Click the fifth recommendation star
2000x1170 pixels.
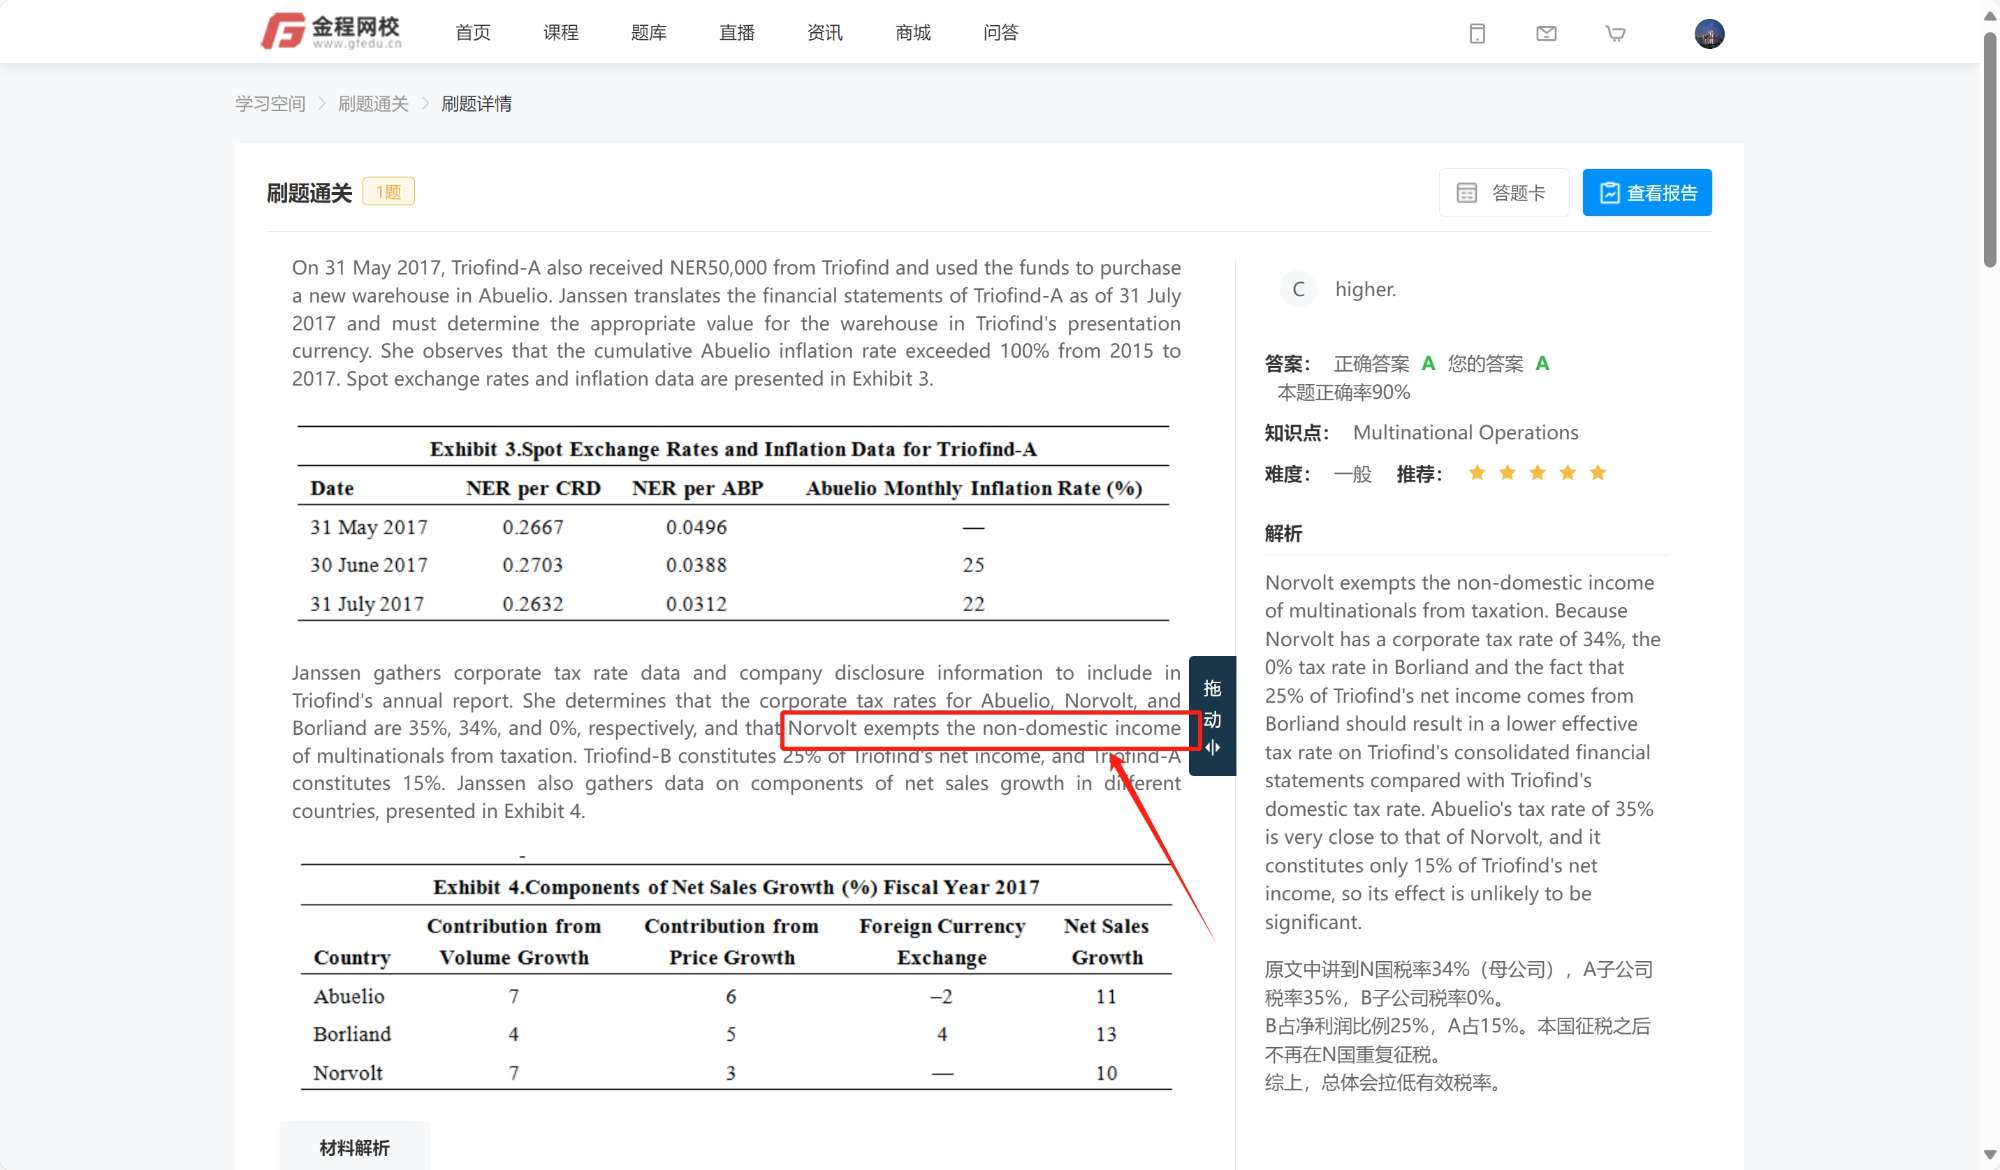(x=1598, y=473)
